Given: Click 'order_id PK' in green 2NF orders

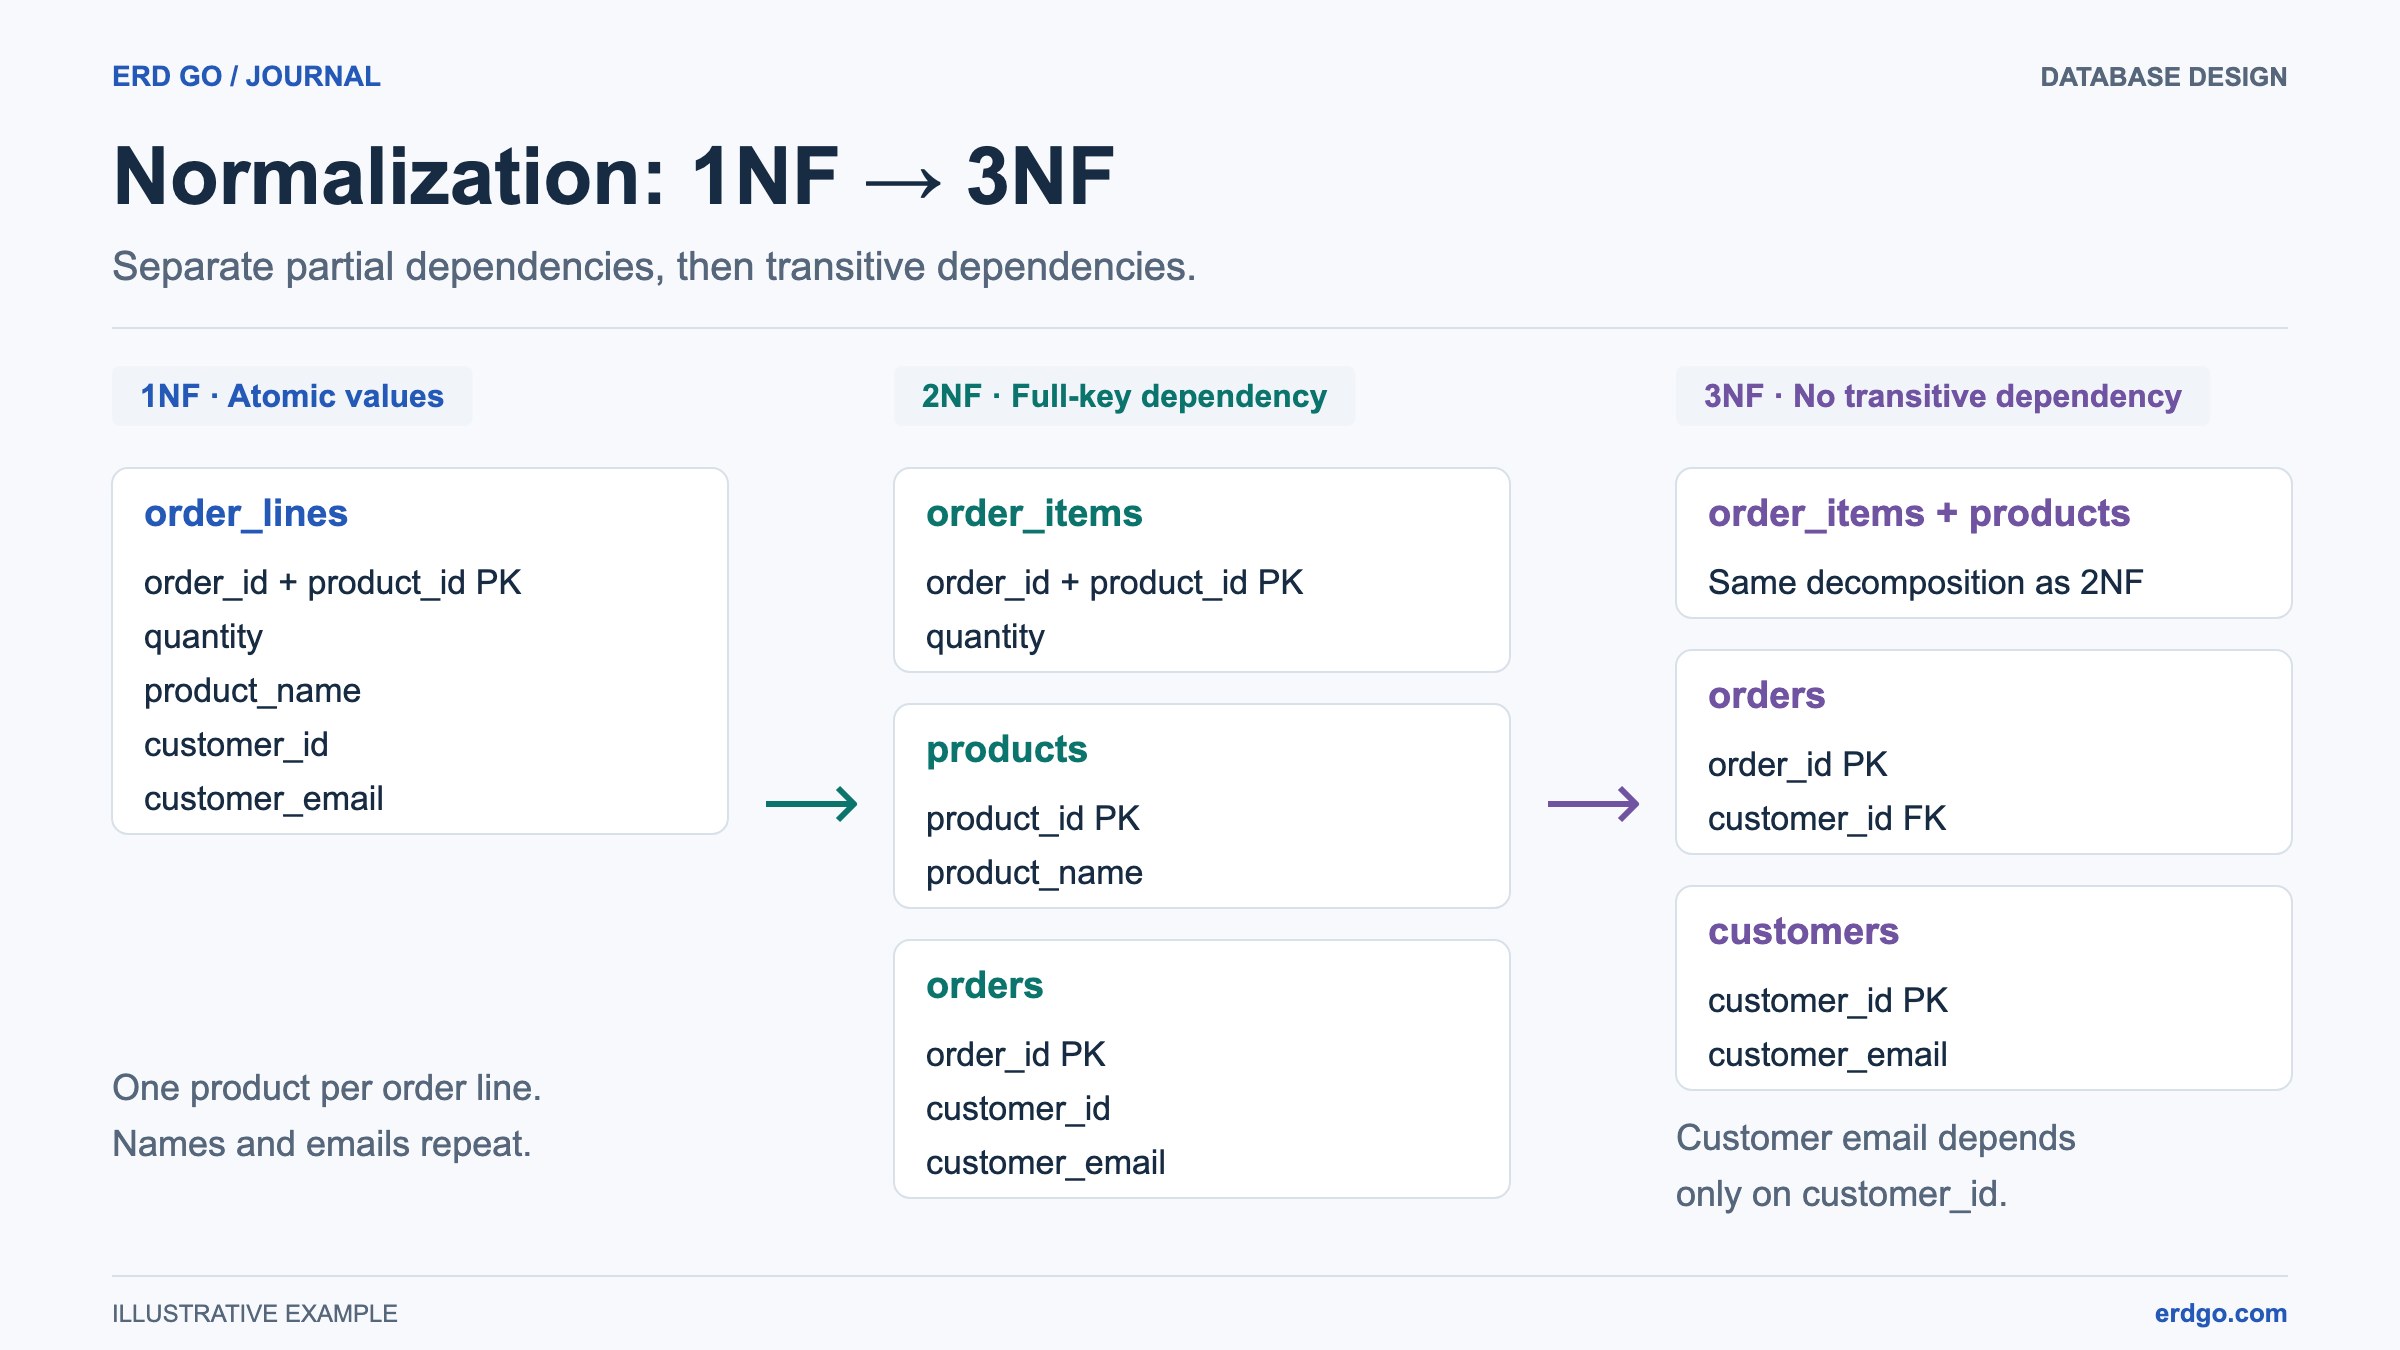Looking at the screenshot, I should [x=1015, y=1055].
